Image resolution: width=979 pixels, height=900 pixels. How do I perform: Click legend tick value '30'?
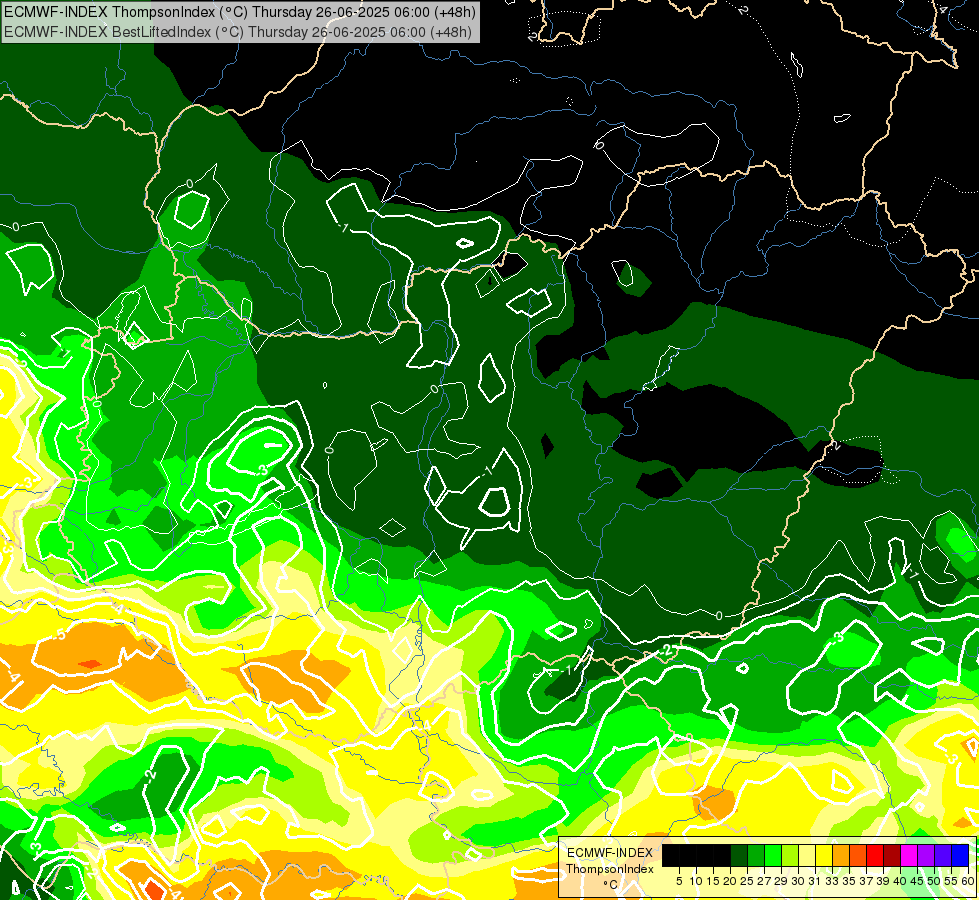(799, 881)
